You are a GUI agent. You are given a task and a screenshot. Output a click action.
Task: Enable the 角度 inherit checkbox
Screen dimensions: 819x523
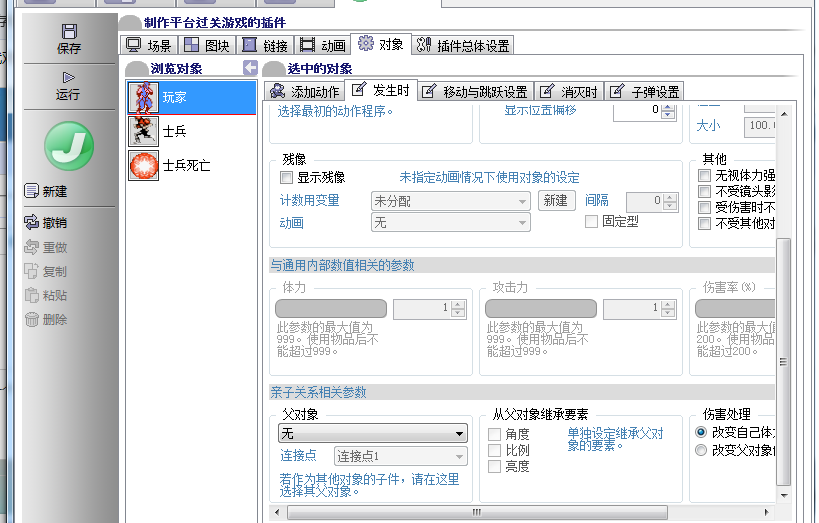pyautogui.click(x=494, y=434)
